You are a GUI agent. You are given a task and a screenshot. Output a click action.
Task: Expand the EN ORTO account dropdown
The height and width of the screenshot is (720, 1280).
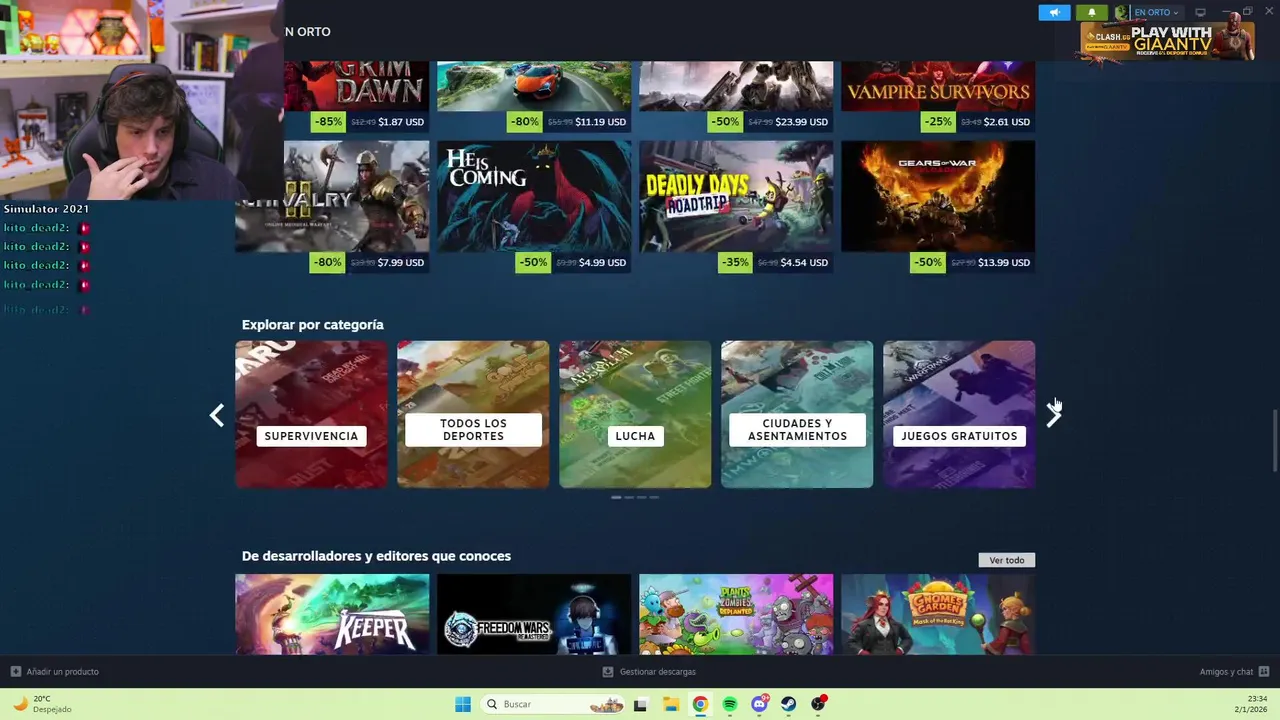(1156, 12)
